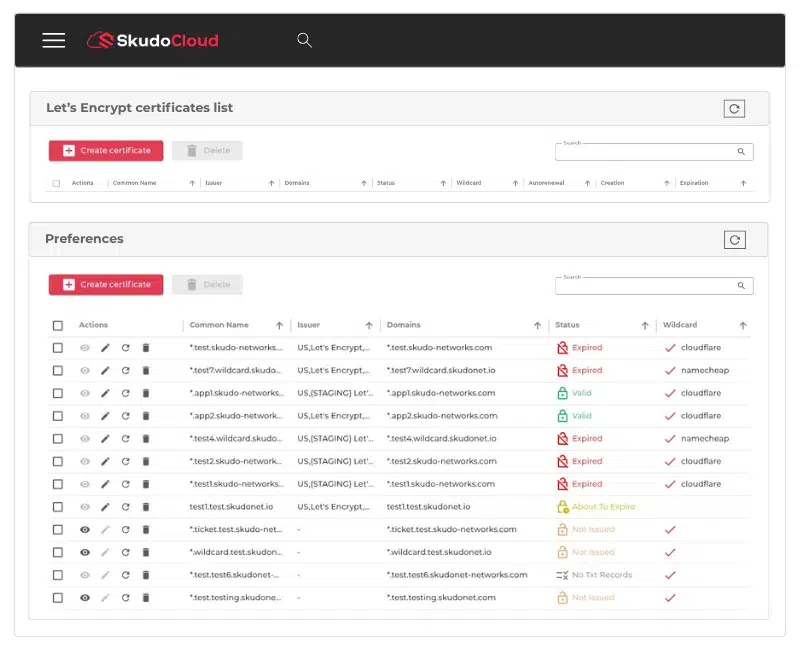The height and width of the screenshot is (650, 800).
Task: Click Create certificate in the Let's Encrypt panel
Action: click(x=105, y=150)
